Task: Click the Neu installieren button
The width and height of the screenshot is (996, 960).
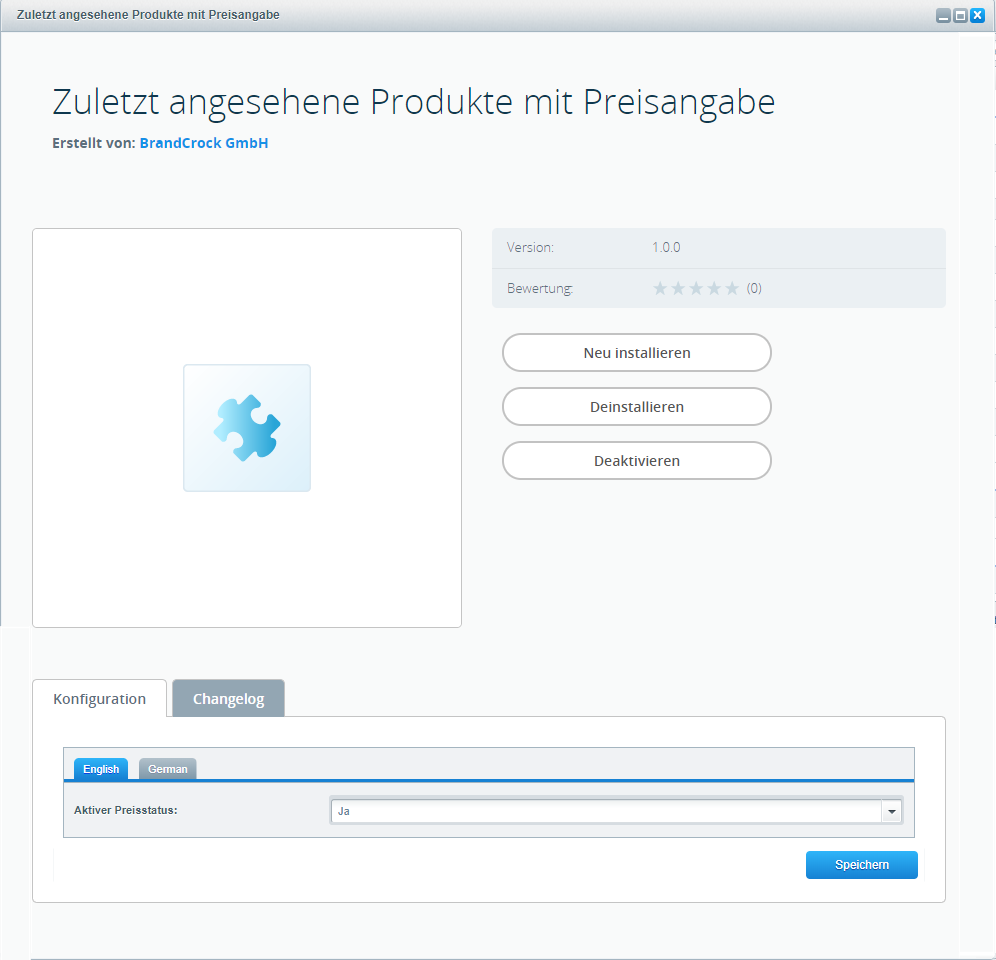Action: [637, 353]
